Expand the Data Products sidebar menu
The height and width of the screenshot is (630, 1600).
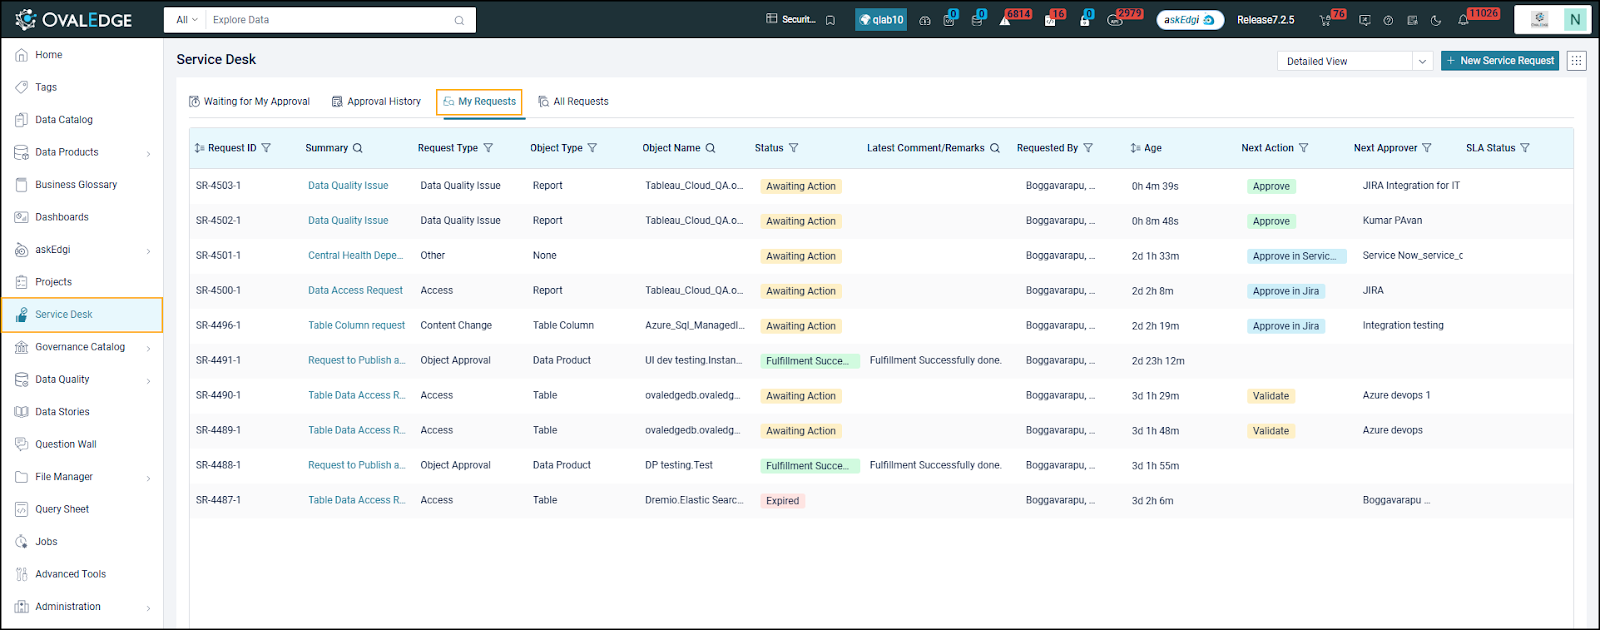tap(148, 153)
